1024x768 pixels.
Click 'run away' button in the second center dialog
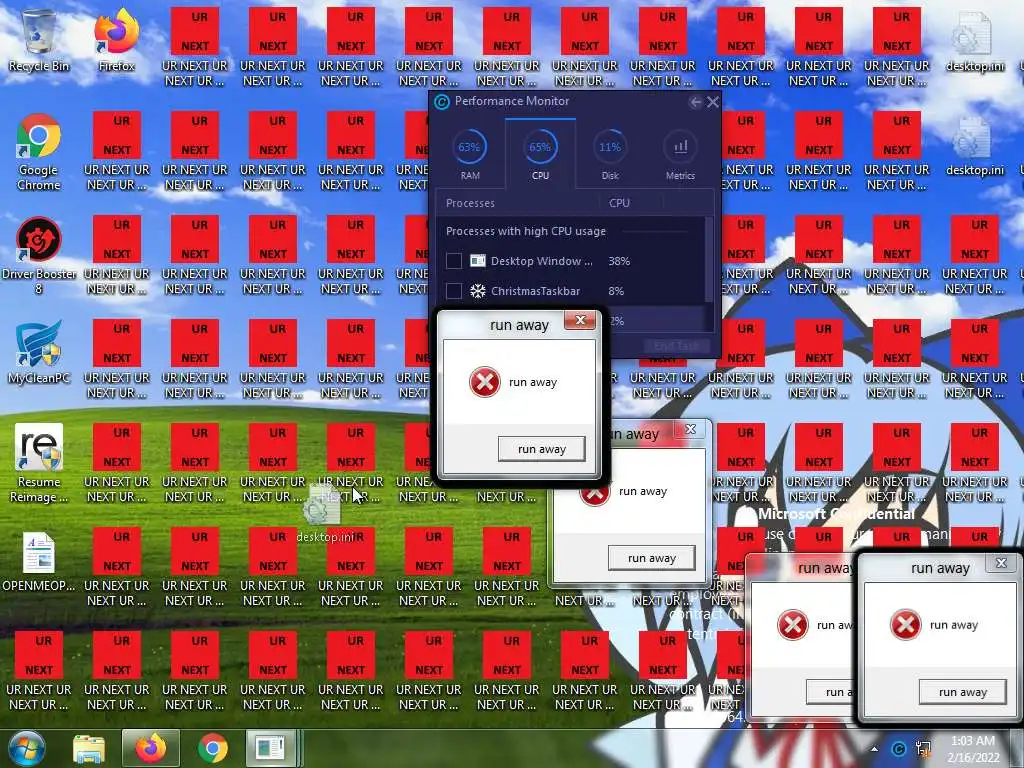pos(651,558)
